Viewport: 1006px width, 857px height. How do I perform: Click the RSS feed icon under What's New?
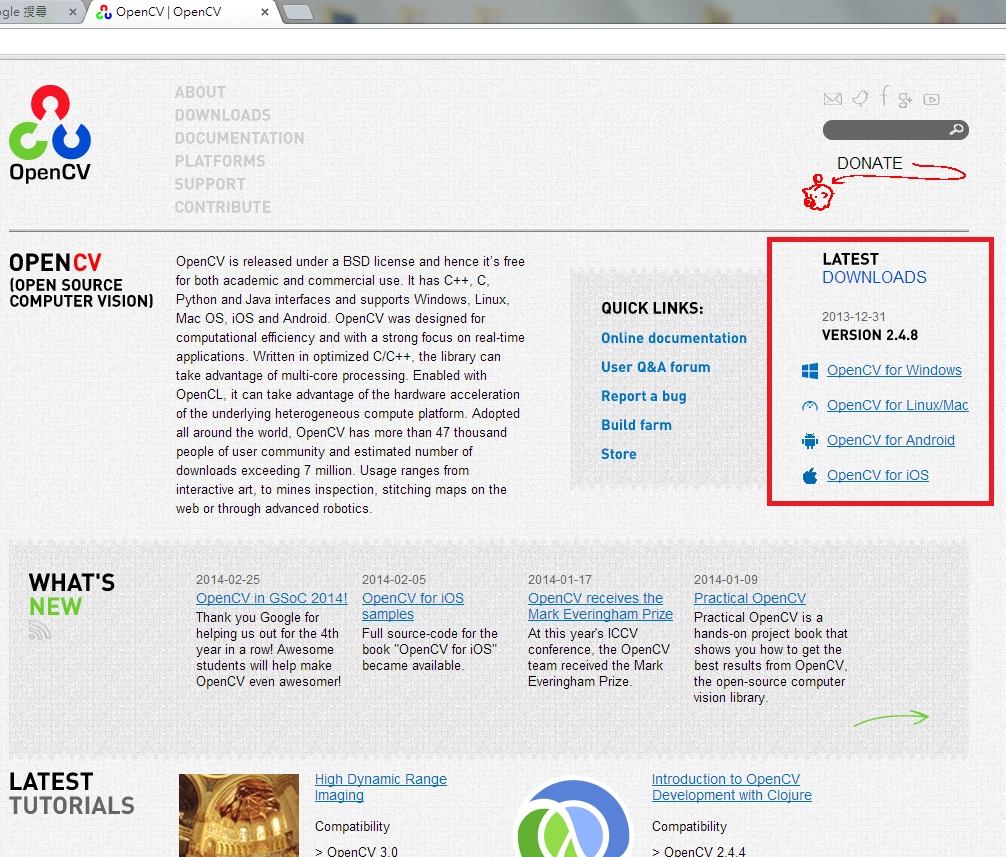point(40,630)
